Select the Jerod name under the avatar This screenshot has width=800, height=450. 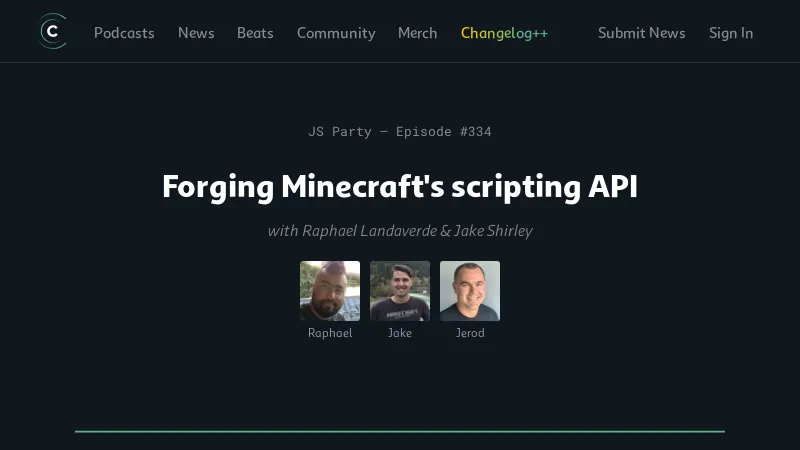coord(470,333)
